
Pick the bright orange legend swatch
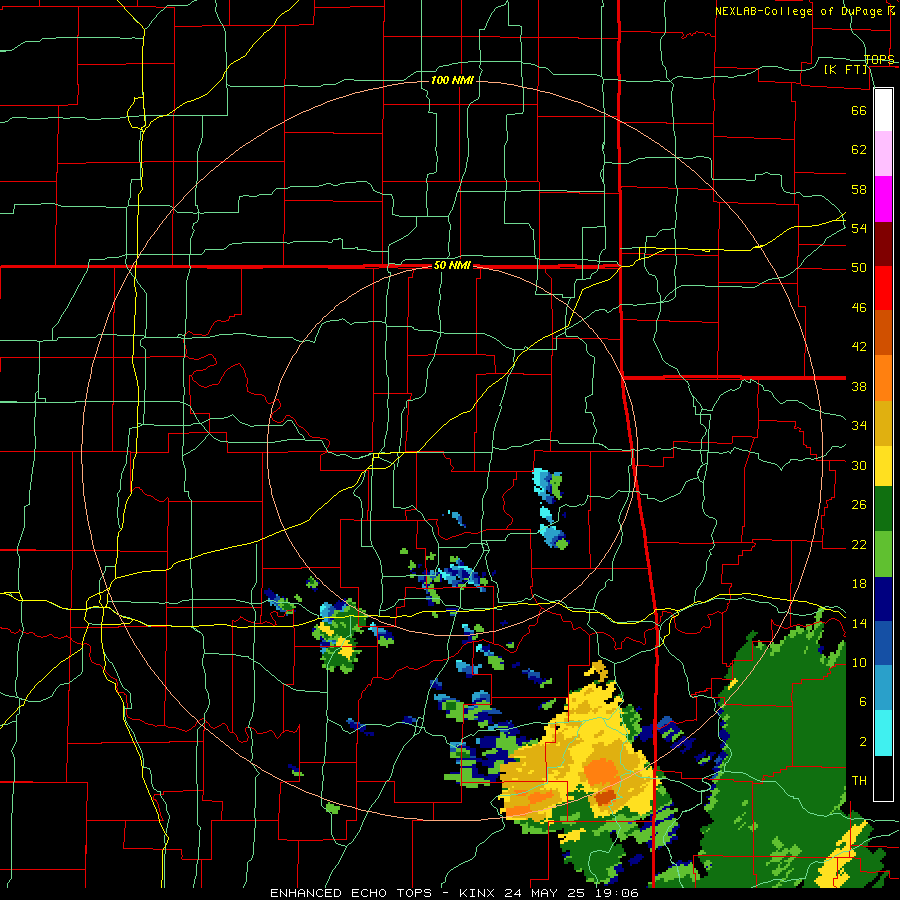coord(883,378)
